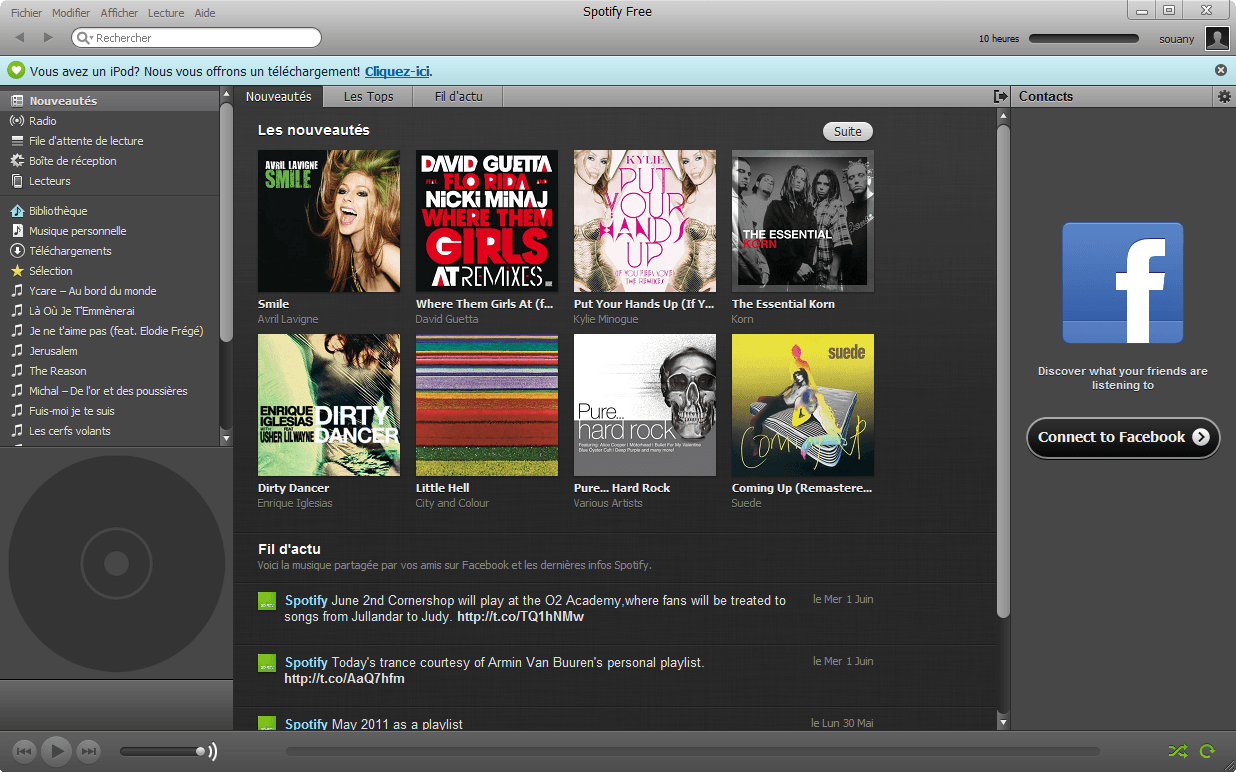This screenshot has height=772, width=1236.
Task: Click the play queue icon in sidebar
Action: pos(17,141)
